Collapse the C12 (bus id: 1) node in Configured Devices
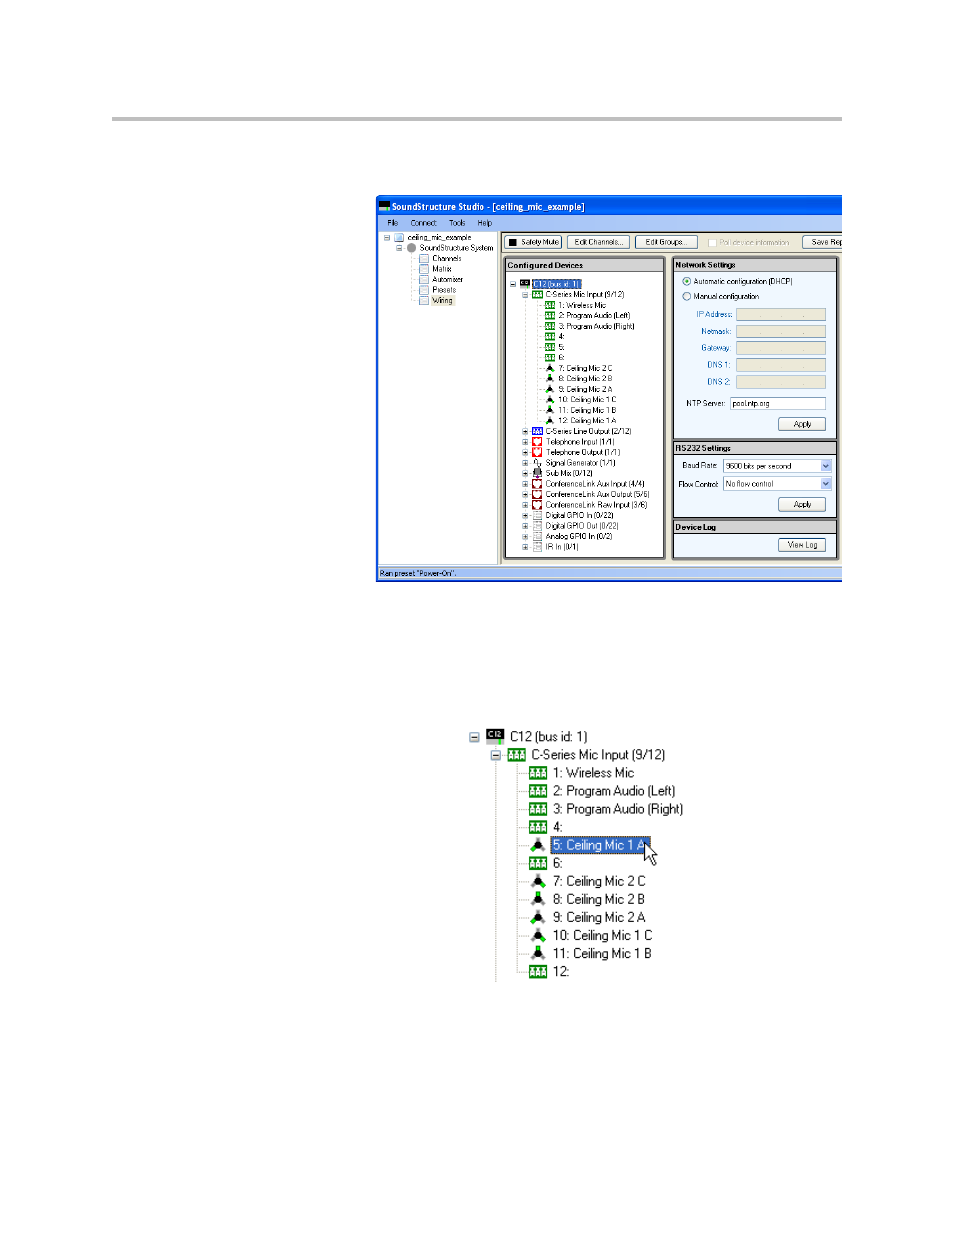 click(x=513, y=284)
